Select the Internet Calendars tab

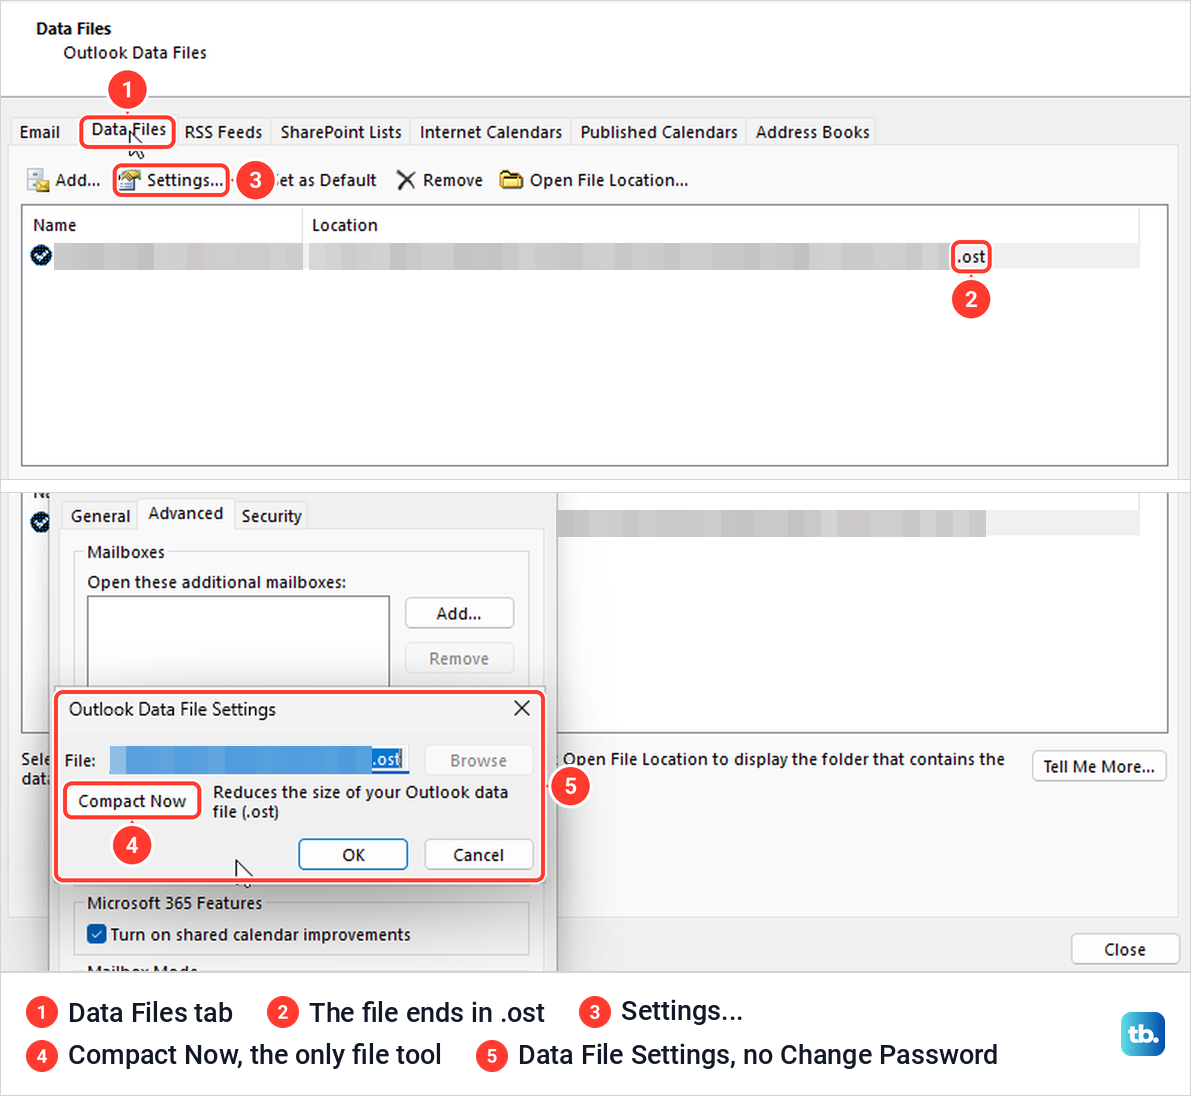(x=491, y=132)
